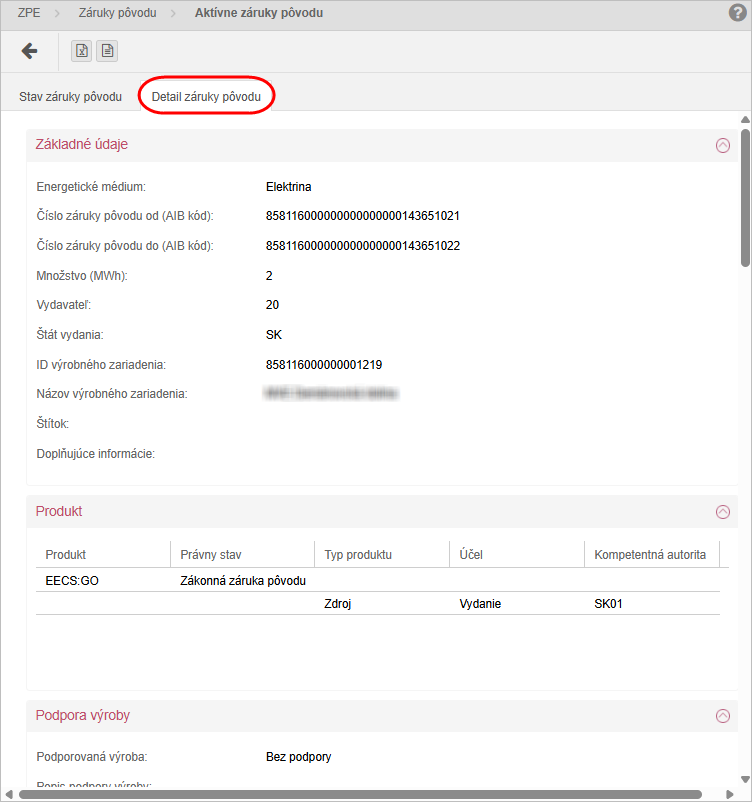The image size is (752, 806).
Task: Click the horizontal scrollbar at bottom
Action: coord(370,795)
